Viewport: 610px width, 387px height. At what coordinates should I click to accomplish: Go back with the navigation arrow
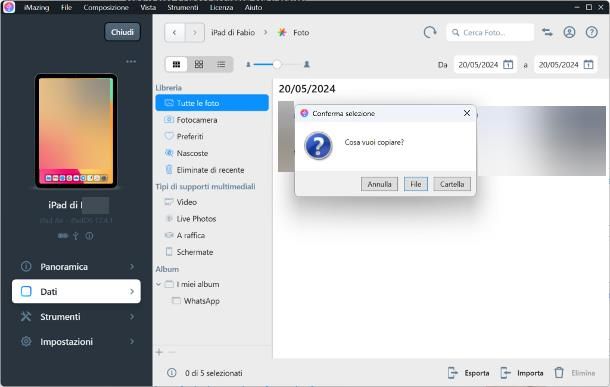tap(174, 33)
